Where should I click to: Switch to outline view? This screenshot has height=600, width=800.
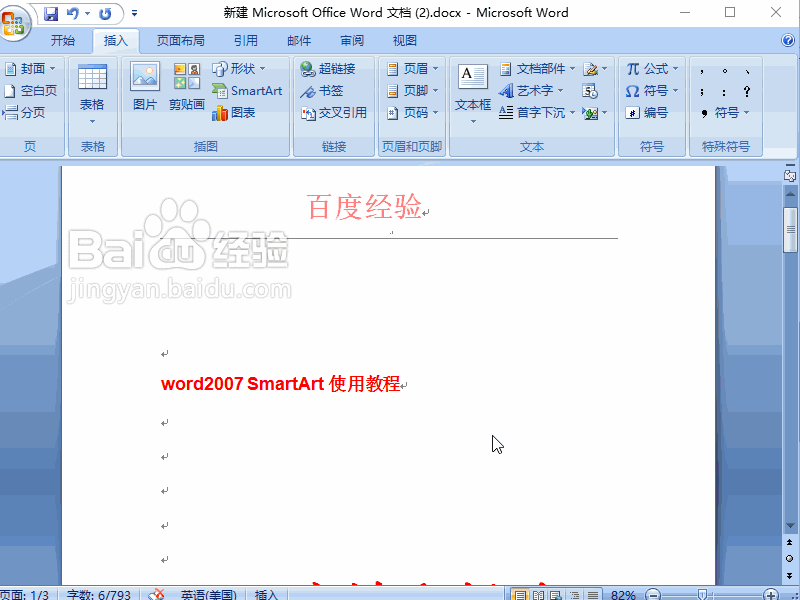tap(574, 595)
